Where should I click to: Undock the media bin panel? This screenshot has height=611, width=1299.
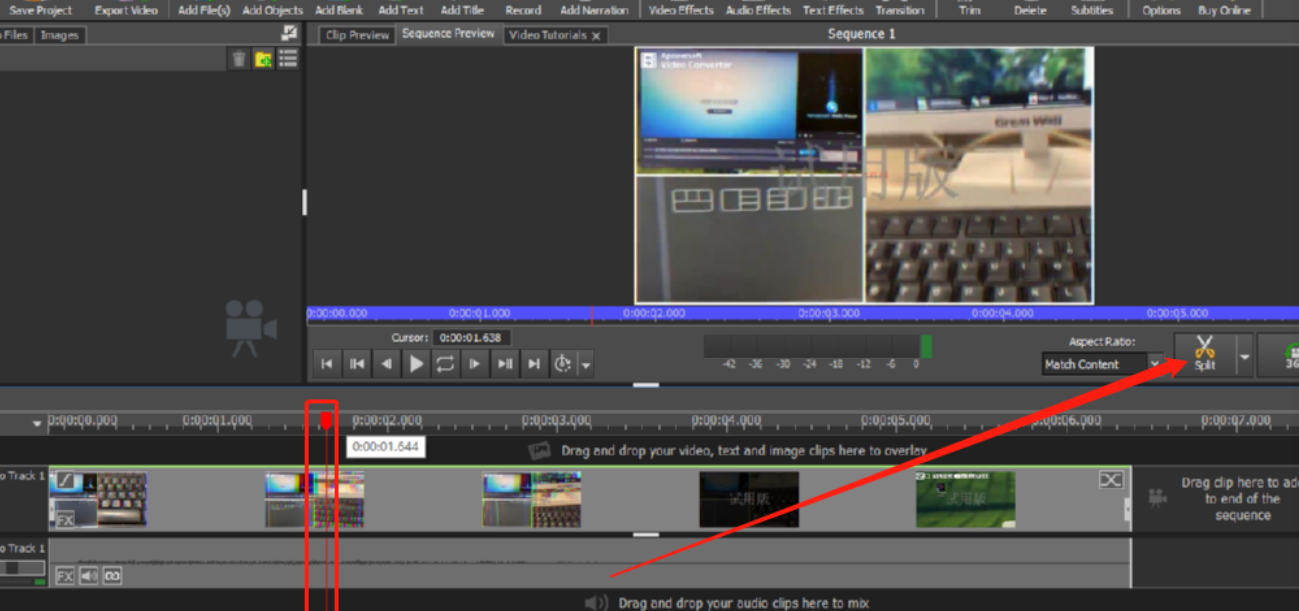(289, 34)
